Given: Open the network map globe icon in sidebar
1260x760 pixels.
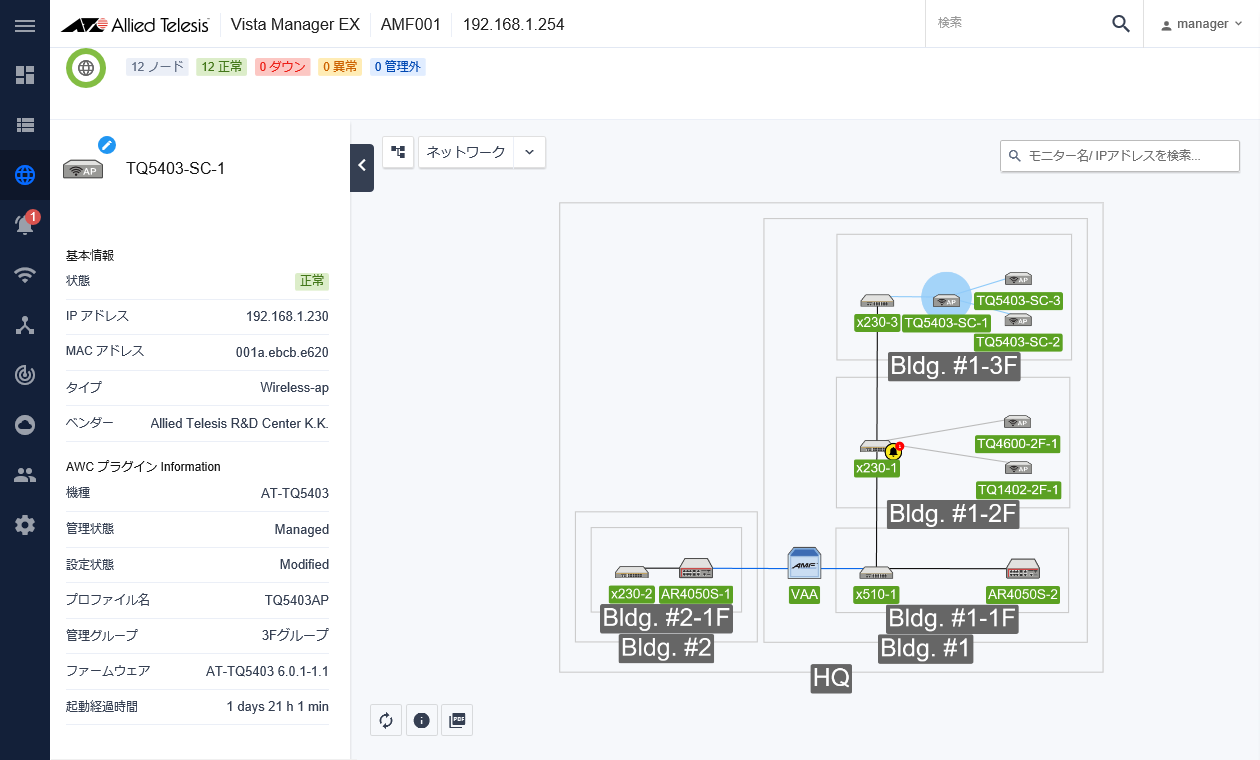Looking at the screenshot, I should pos(25,176).
